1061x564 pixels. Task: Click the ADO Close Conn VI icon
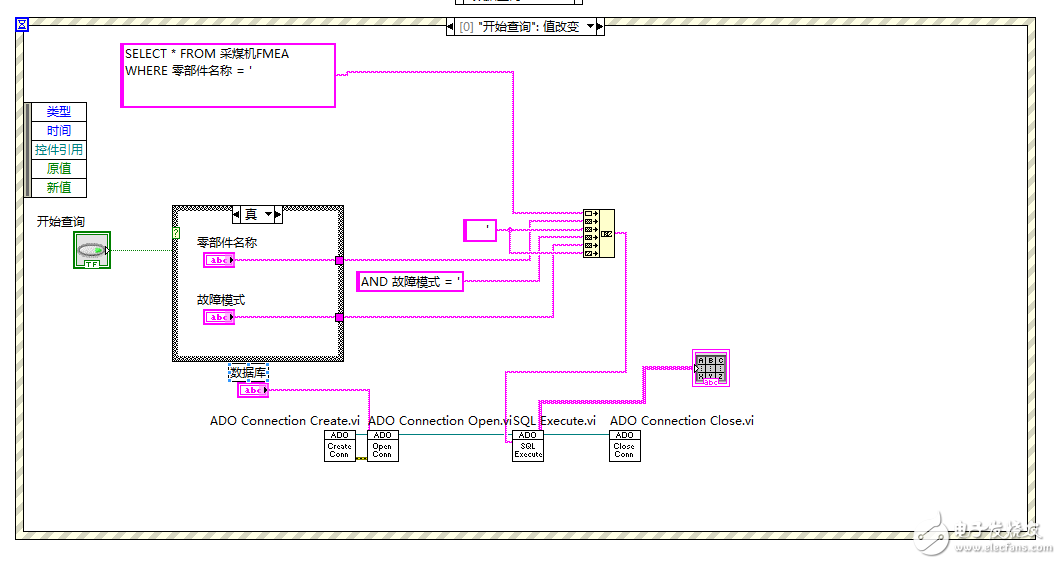[x=625, y=446]
